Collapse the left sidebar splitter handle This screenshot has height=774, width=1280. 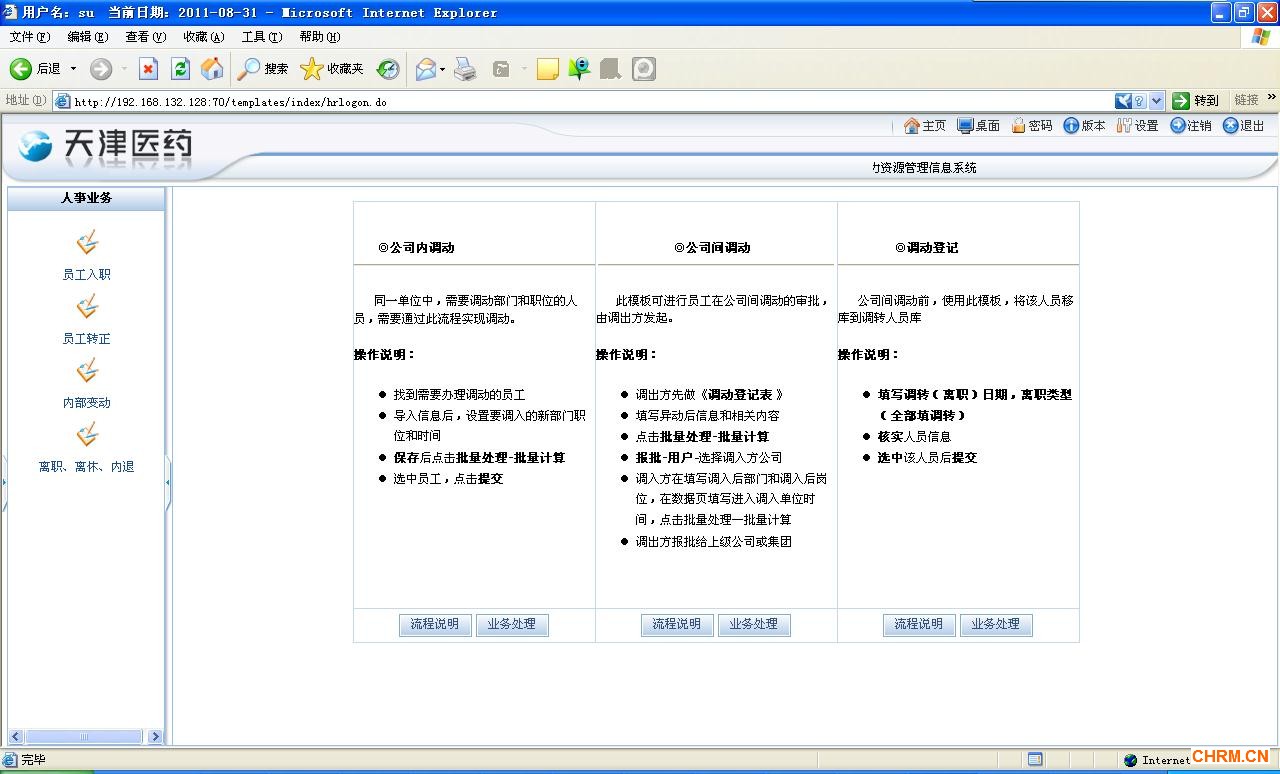coord(168,482)
